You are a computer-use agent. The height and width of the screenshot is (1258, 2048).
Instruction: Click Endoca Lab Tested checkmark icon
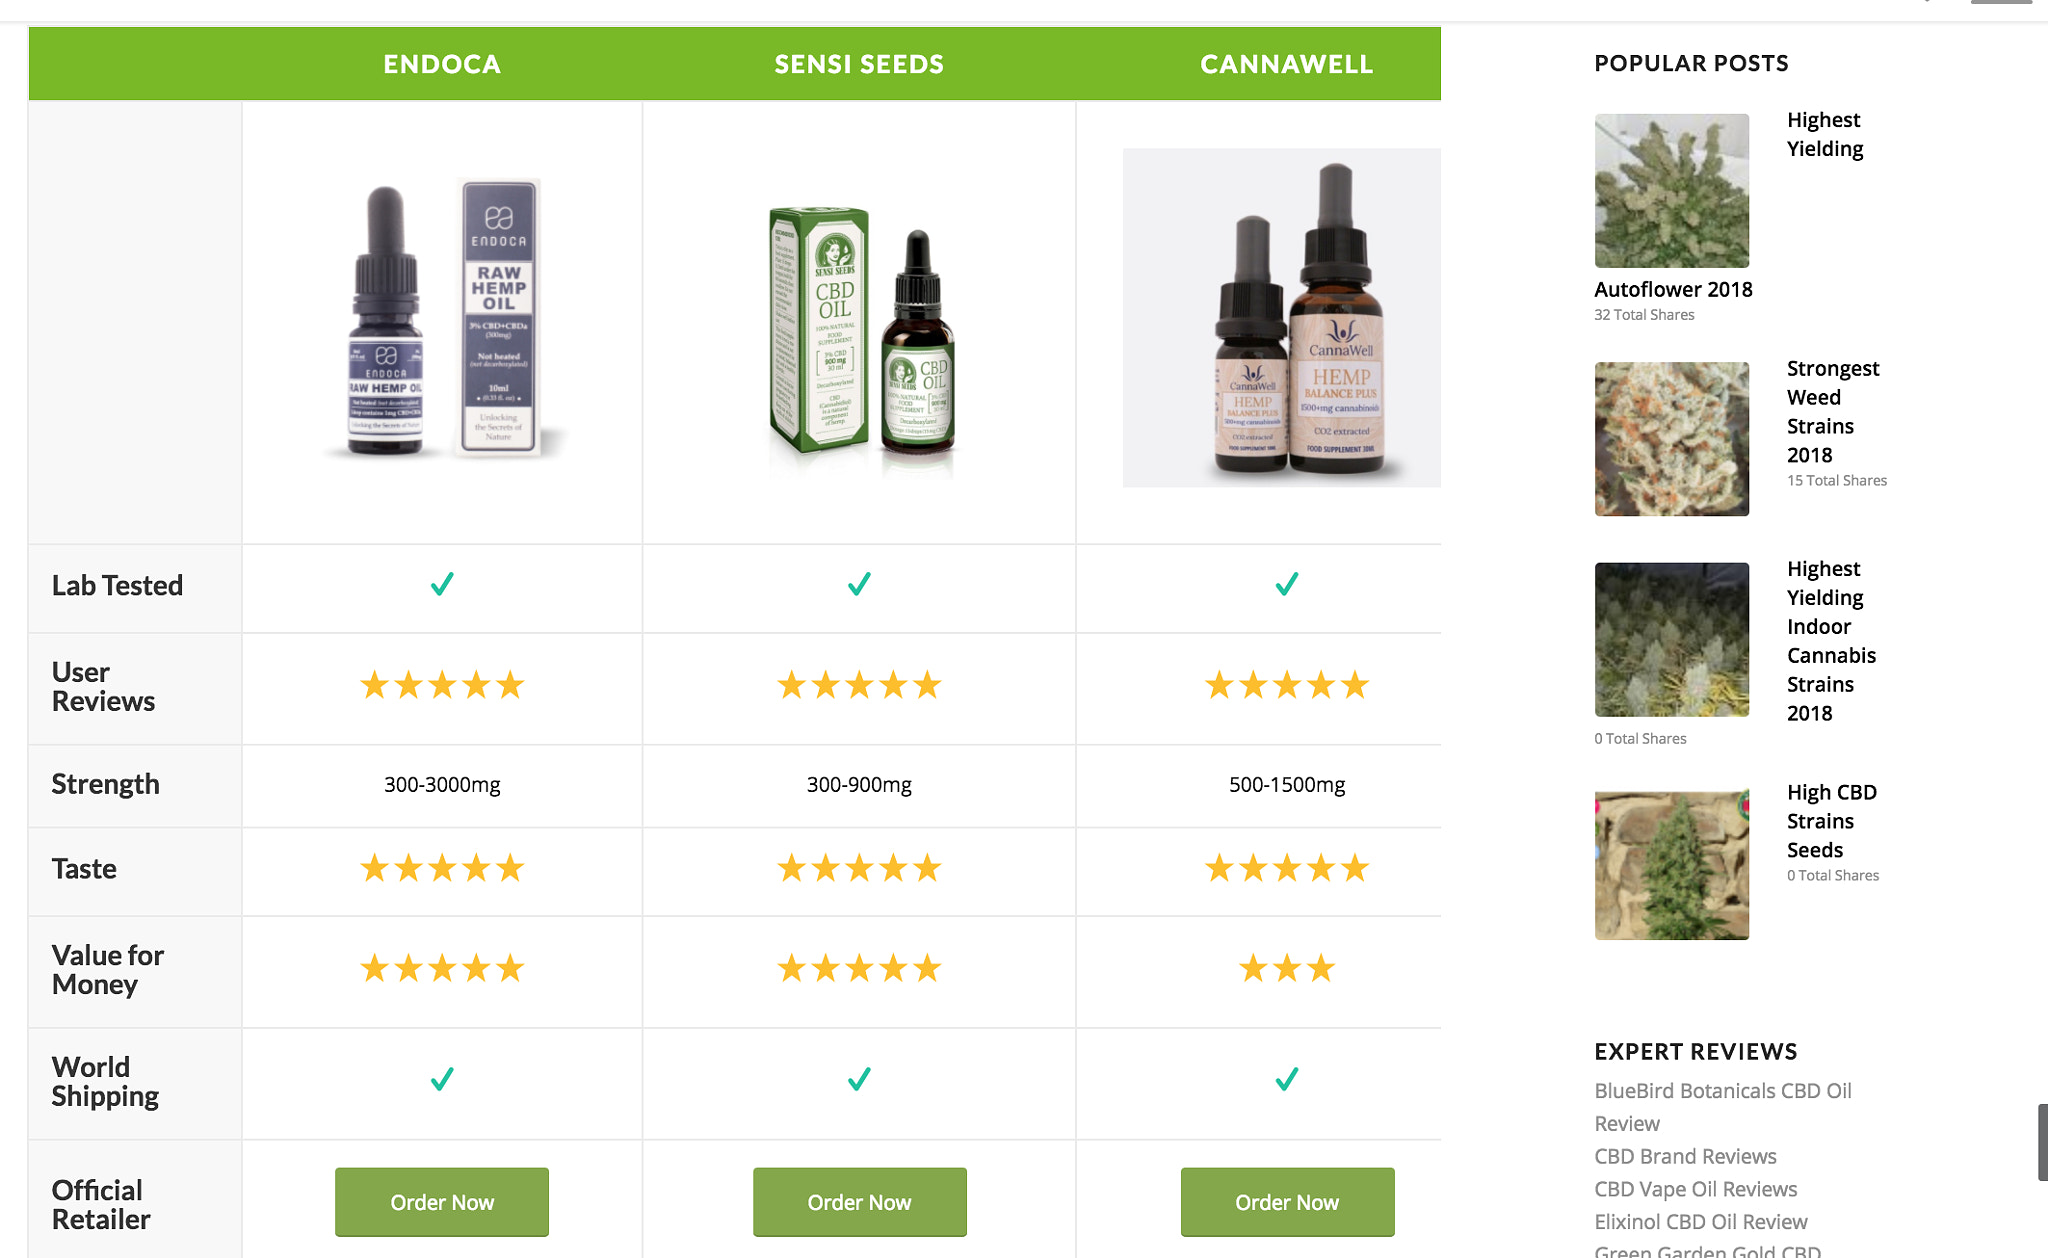(442, 584)
